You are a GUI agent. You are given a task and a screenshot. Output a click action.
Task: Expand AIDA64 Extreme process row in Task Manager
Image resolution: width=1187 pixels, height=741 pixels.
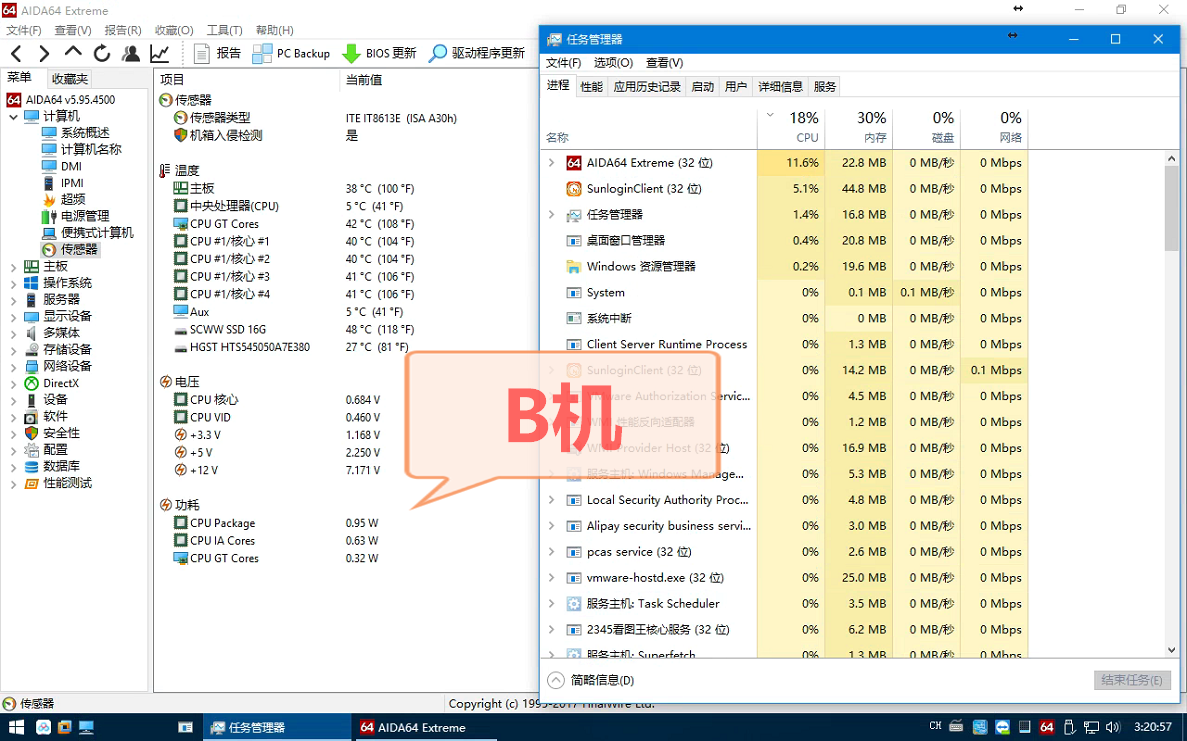pos(552,163)
